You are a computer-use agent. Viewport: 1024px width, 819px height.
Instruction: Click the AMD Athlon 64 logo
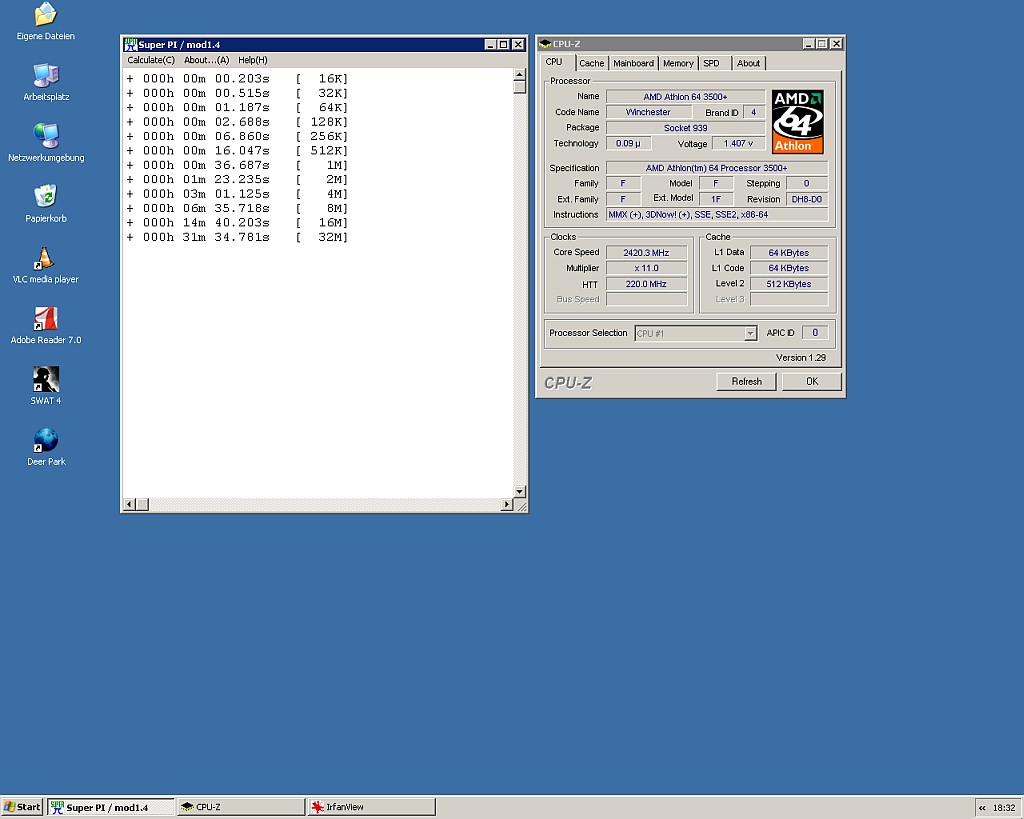point(797,121)
